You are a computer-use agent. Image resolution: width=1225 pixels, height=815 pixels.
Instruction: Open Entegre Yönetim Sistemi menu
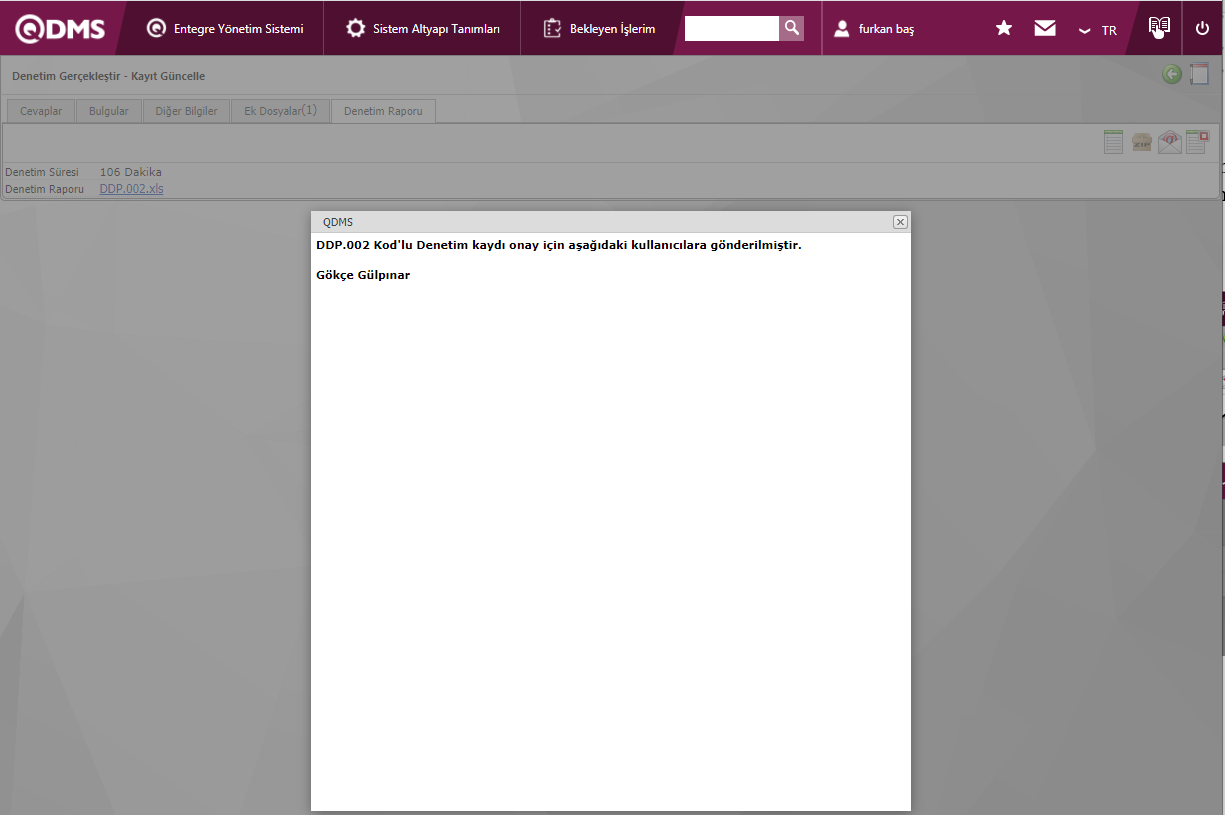225,29
